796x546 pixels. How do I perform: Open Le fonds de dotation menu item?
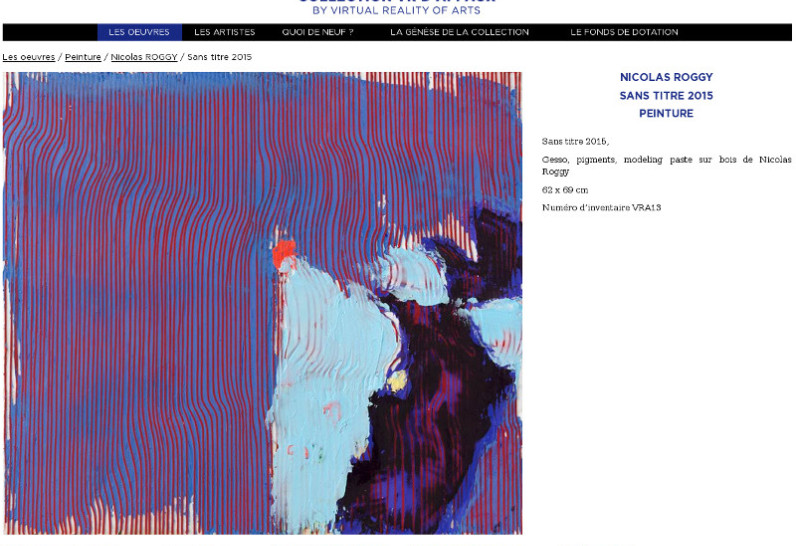(624, 32)
